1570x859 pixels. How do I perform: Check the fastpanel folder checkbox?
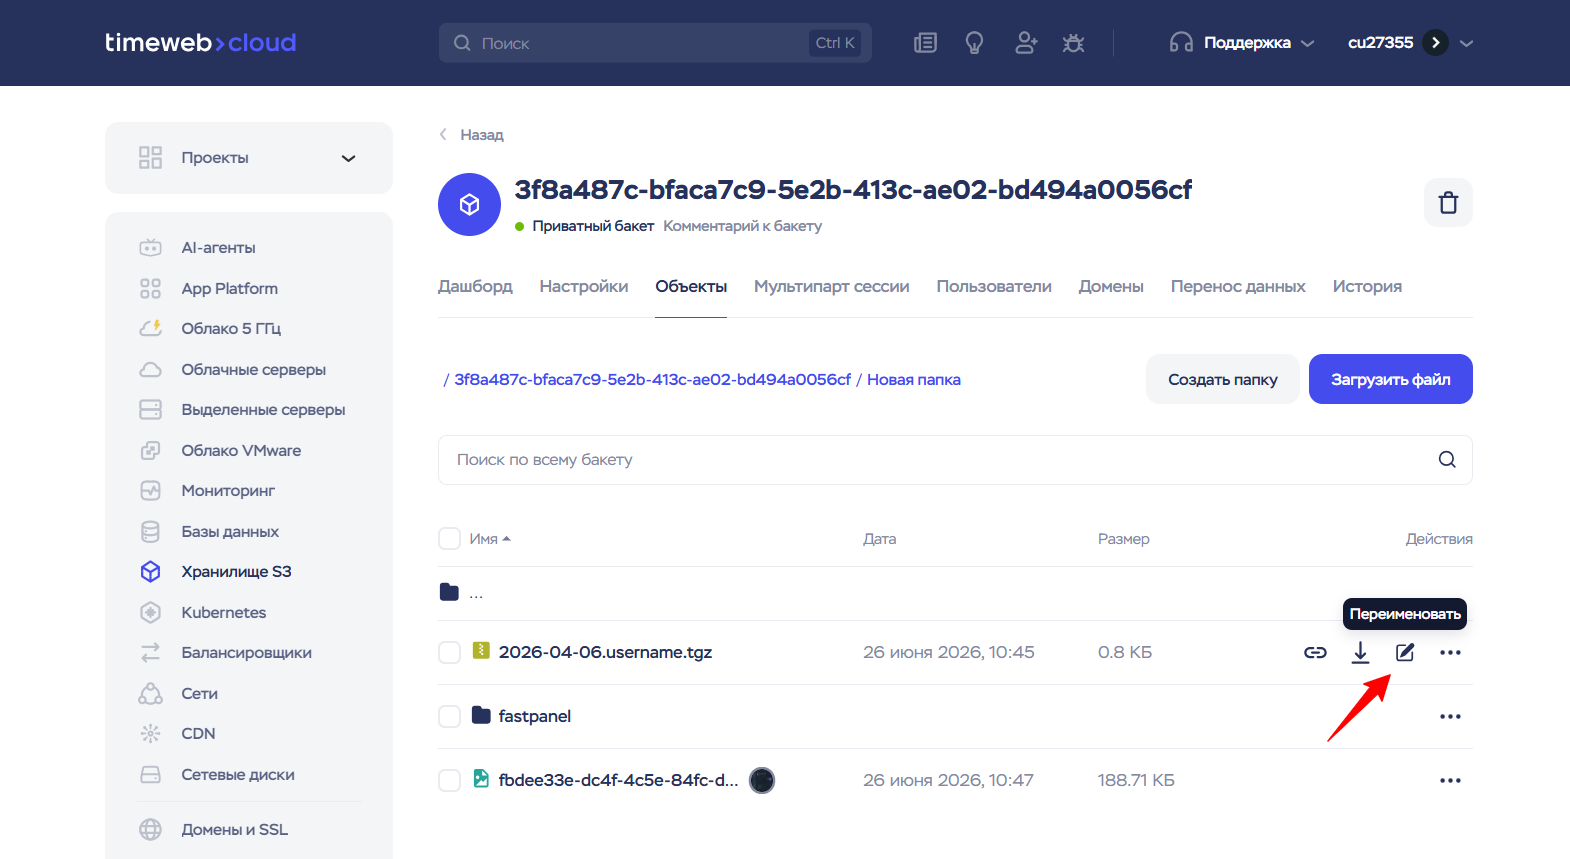point(450,717)
